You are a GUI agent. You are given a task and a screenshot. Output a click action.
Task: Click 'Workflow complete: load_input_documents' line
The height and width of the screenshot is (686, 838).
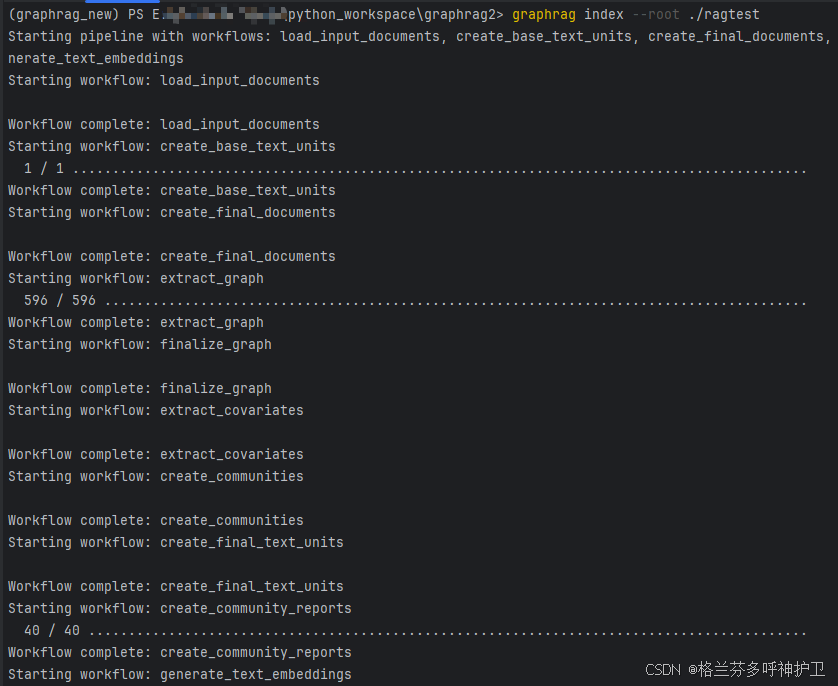(x=164, y=124)
